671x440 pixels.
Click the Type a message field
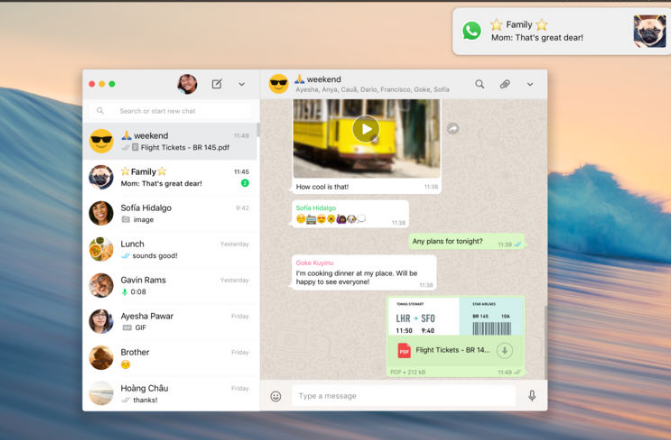click(x=404, y=396)
